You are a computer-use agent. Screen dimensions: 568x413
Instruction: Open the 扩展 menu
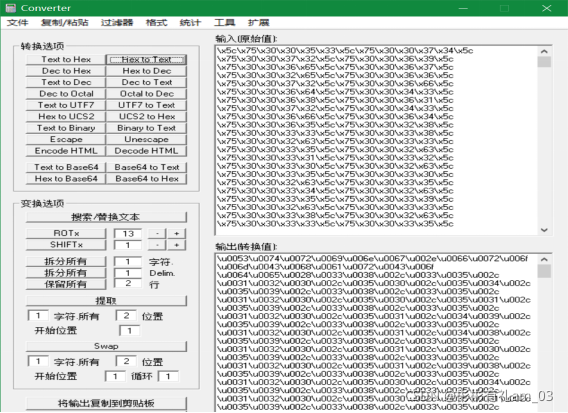(258, 22)
